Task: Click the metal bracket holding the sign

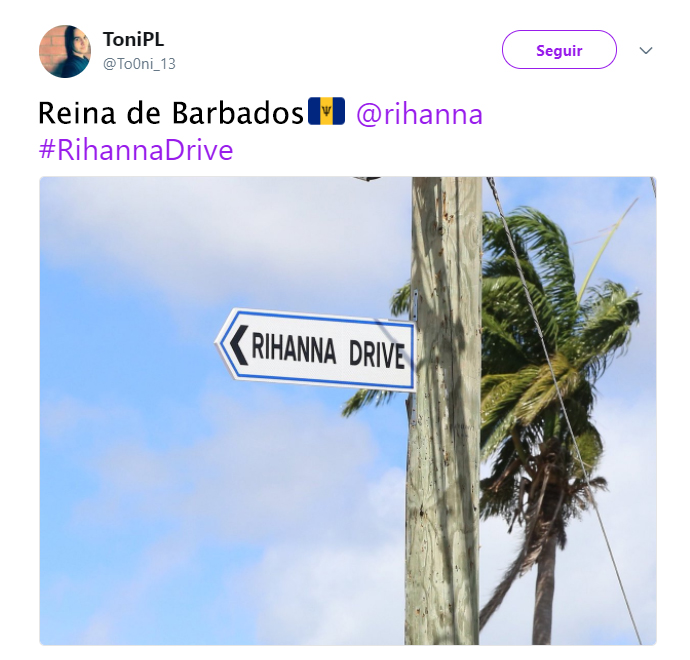Action: pos(415,306)
